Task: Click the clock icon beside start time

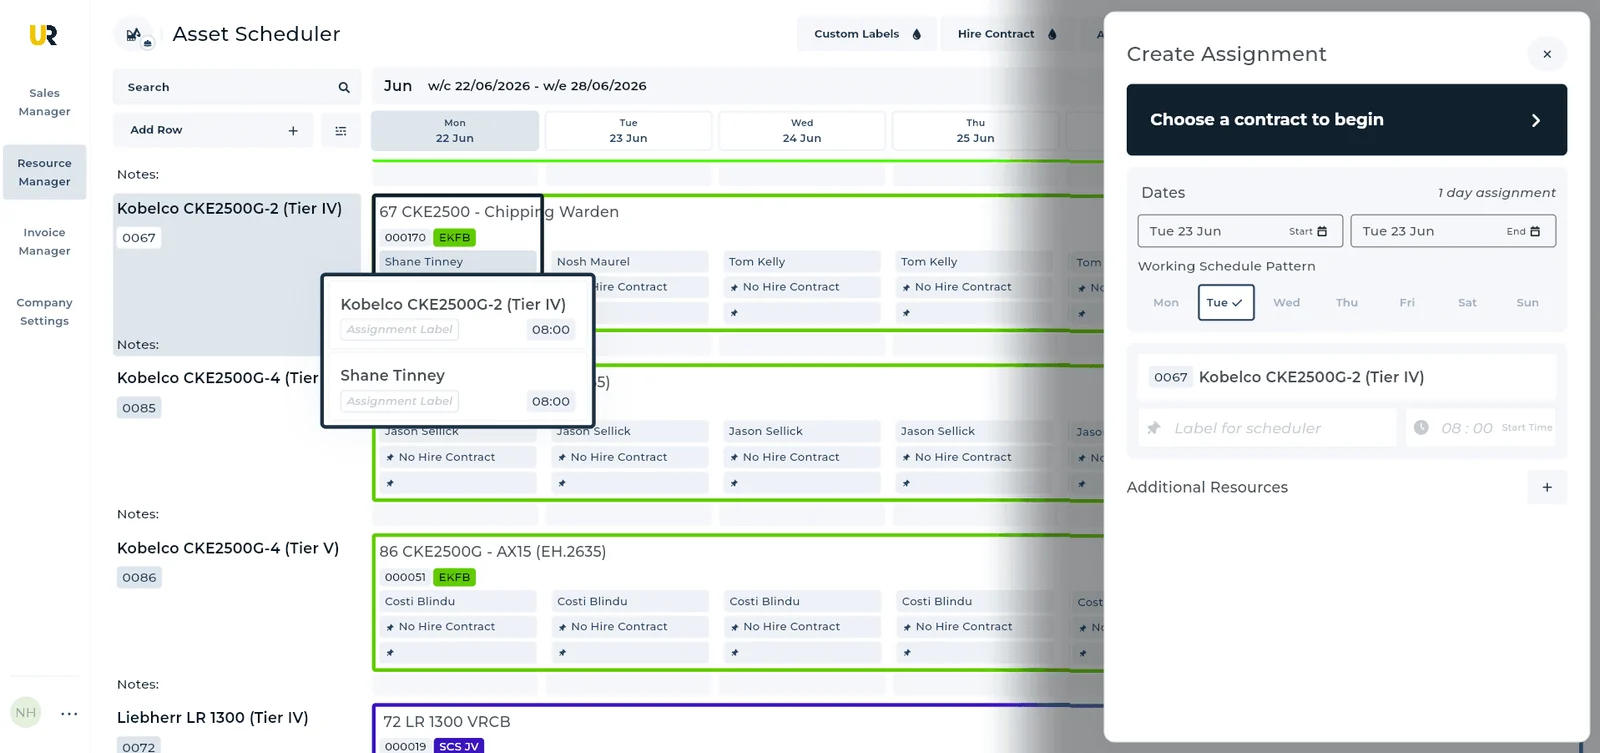Action: pyautogui.click(x=1421, y=428)
